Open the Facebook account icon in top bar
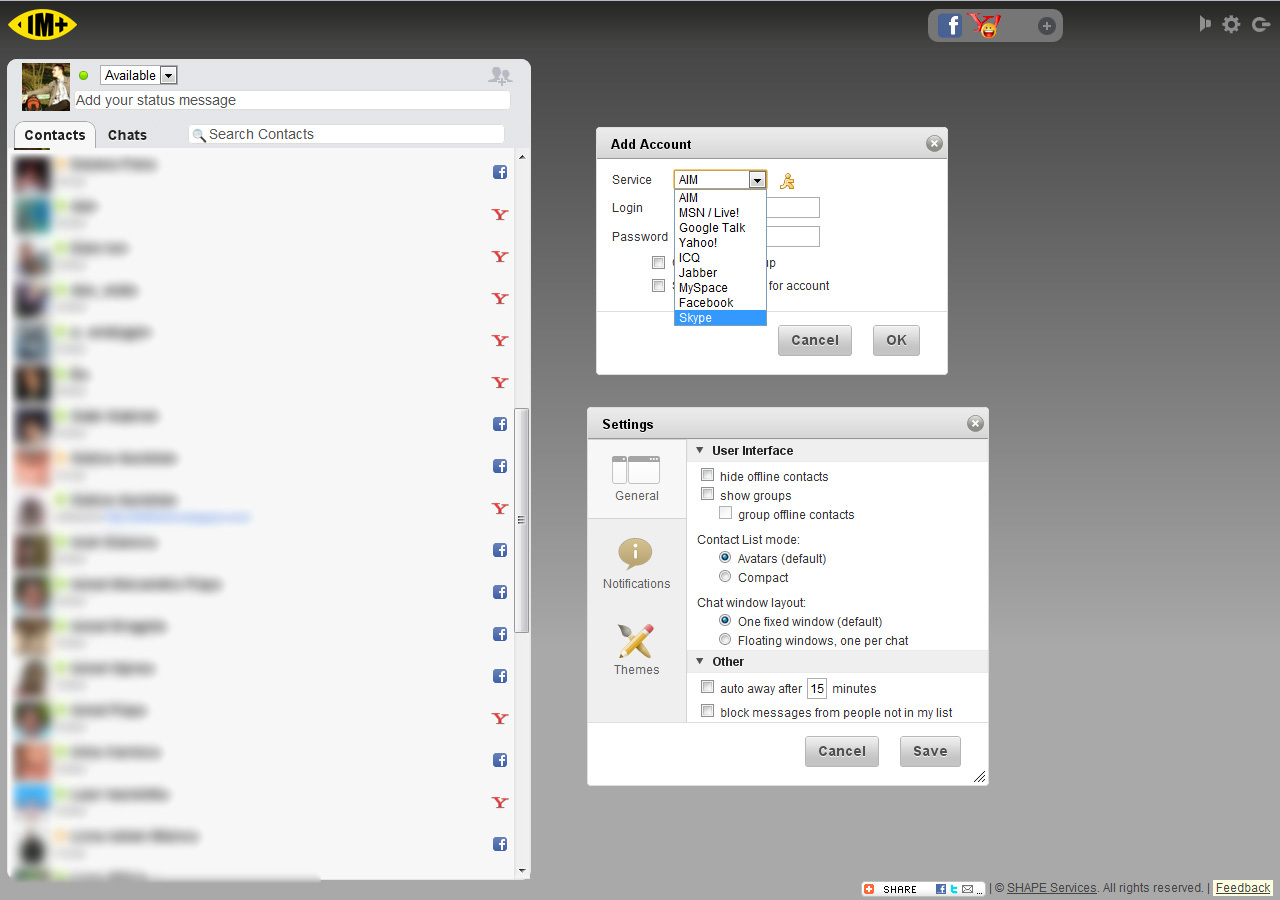Viewport: 1280px width, 900px height. (950, 26)
